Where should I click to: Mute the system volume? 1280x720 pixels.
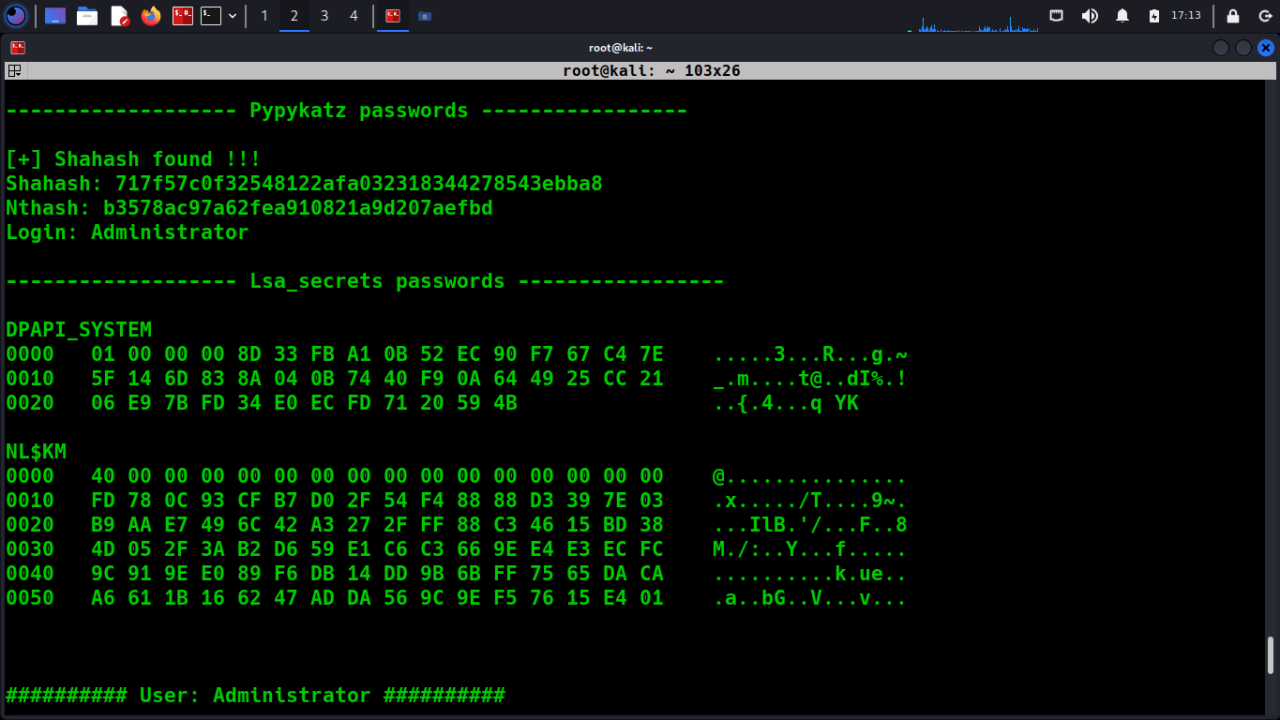[1090, 15]
